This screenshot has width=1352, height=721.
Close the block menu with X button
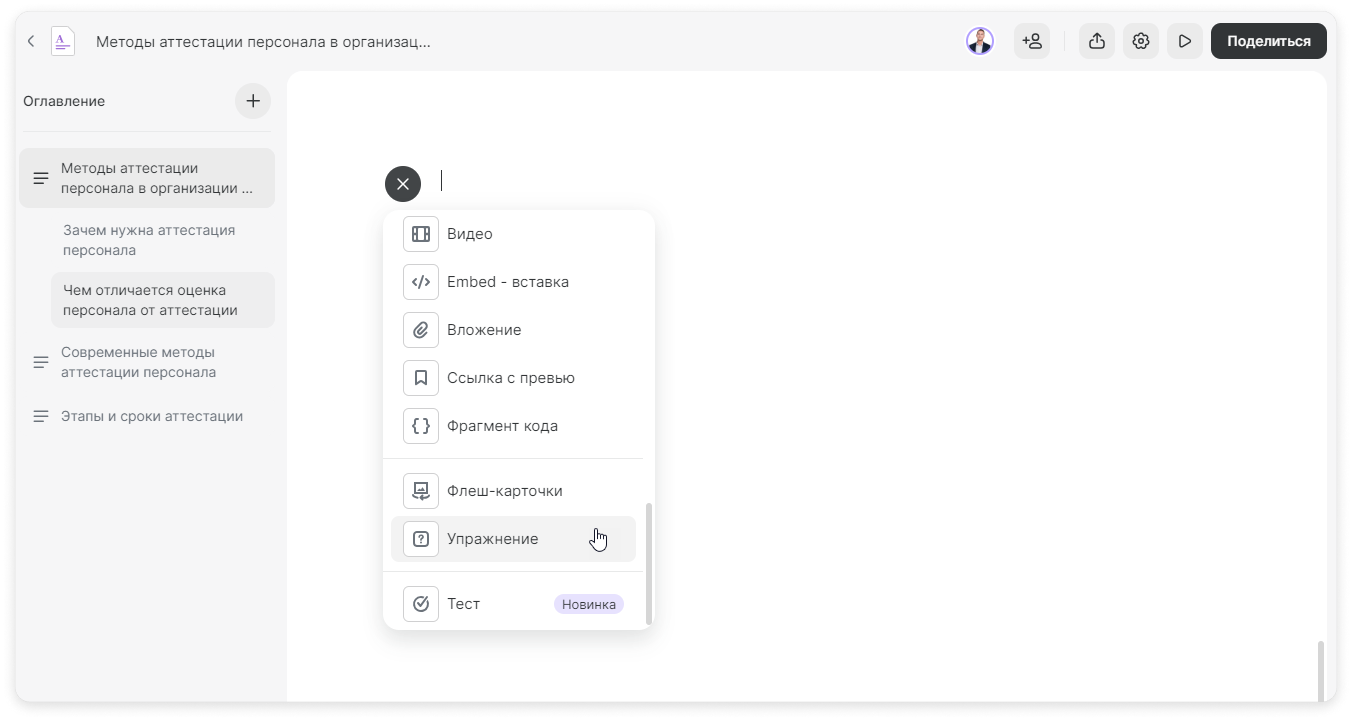pyautogui.click(x=403, y=184)
